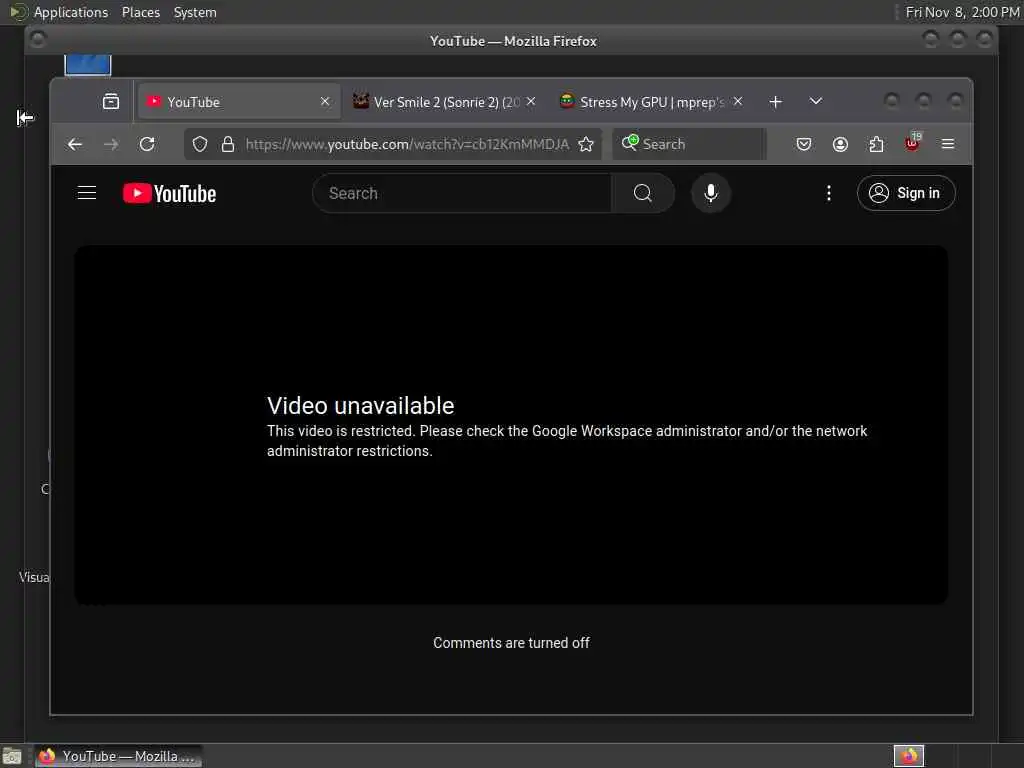The image size is (1024, 768).
Task: Click the Sign in button
Action: (906, 193)
